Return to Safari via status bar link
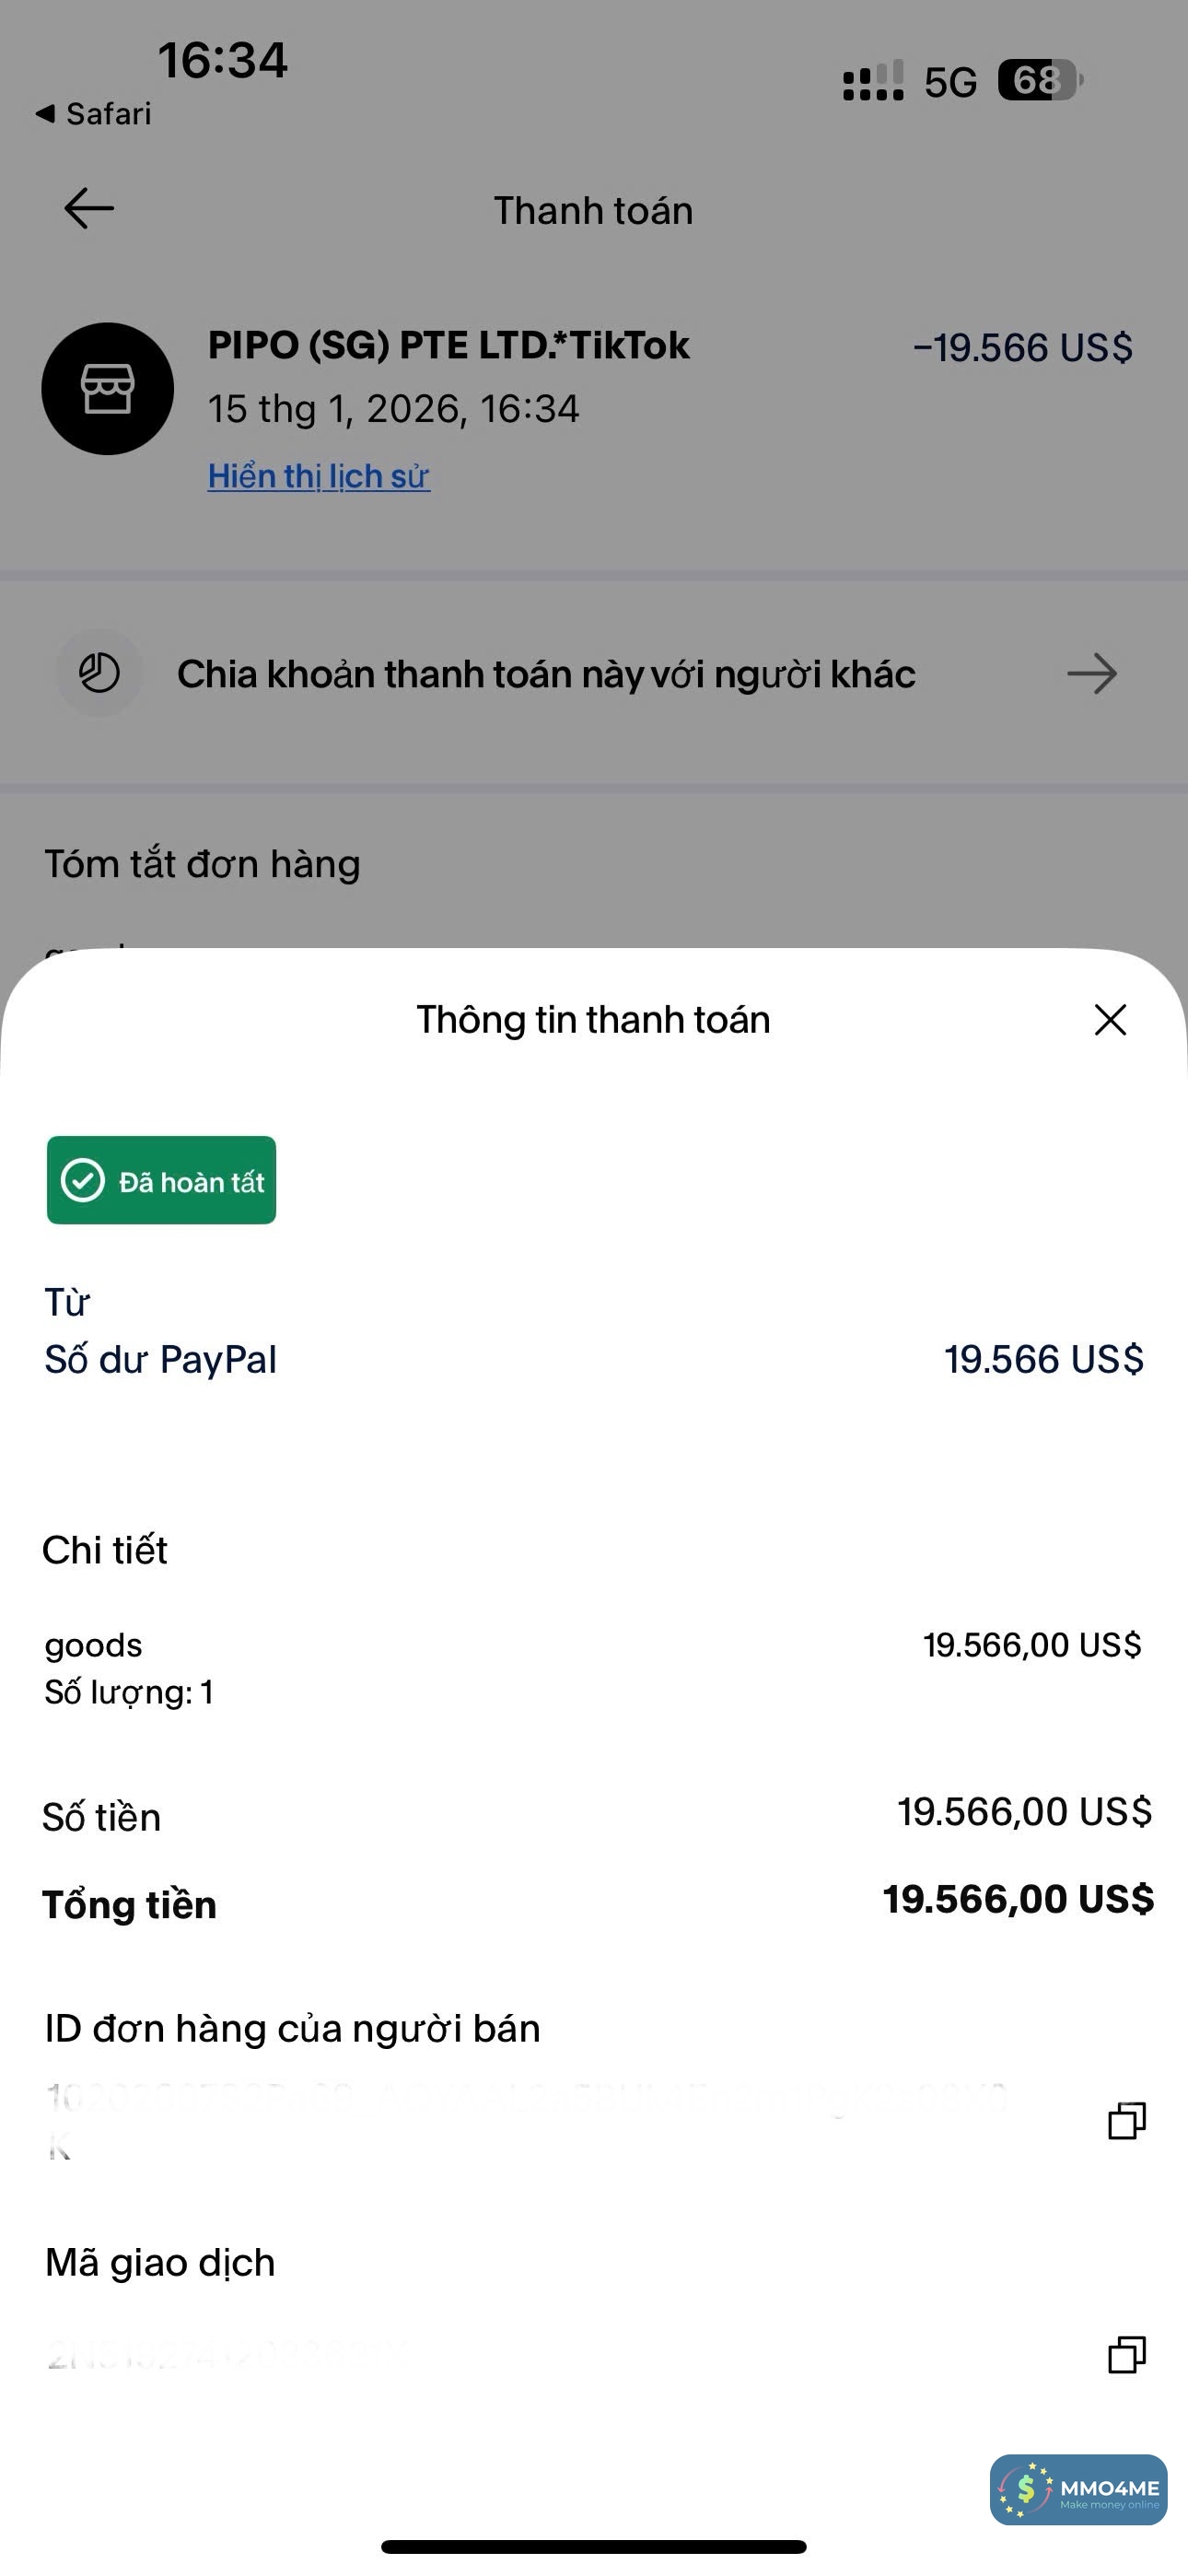1188x2576 pixels. pos(94,114)
